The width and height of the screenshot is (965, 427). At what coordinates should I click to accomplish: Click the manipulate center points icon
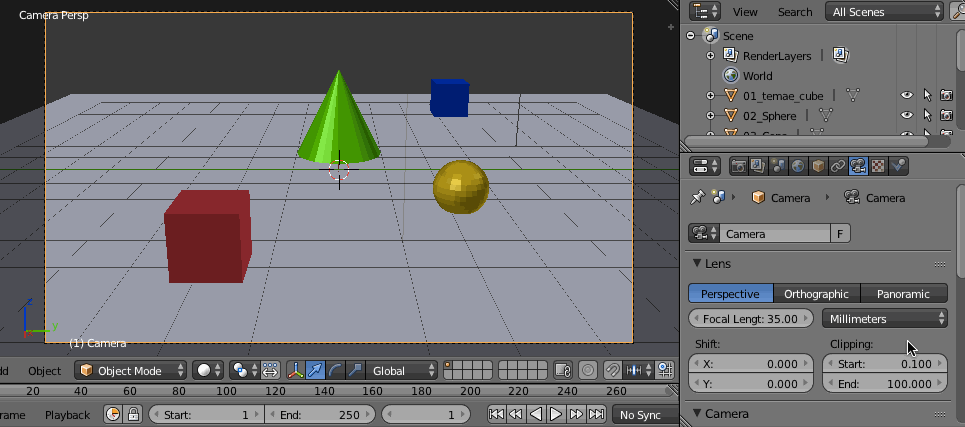pyautogui.click(x=270, y=370)
